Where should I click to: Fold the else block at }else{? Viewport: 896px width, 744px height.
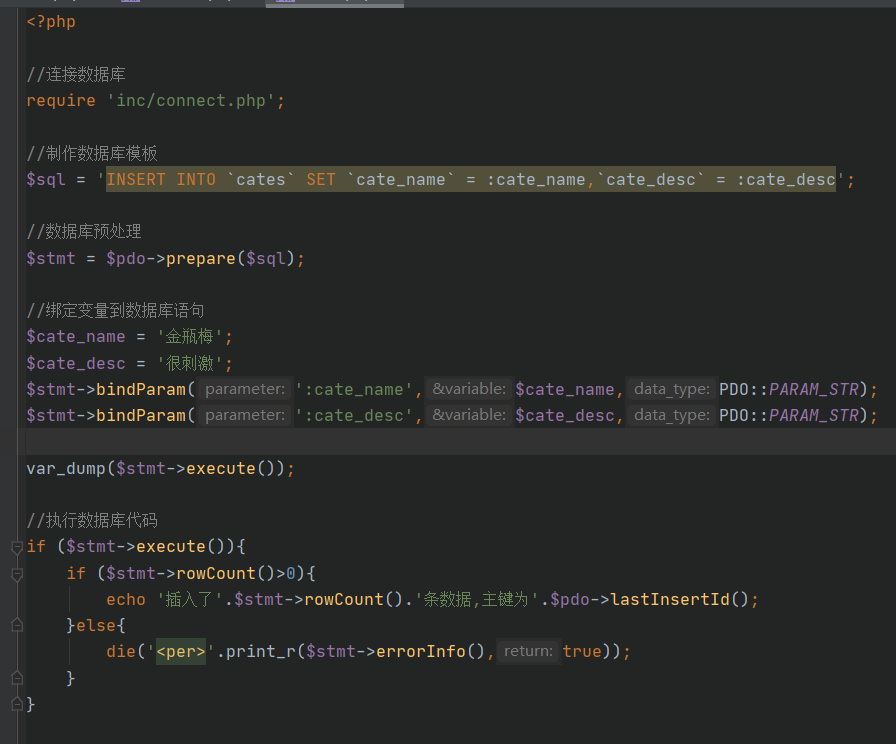coord(16,625)
